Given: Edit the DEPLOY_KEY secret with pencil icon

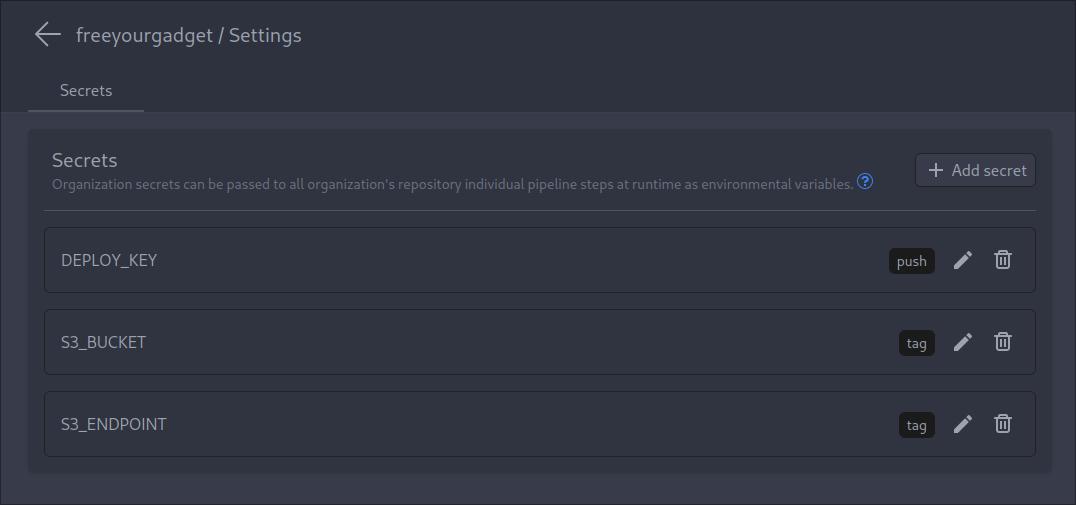Looking at the screenshot, I should (963, 260).
